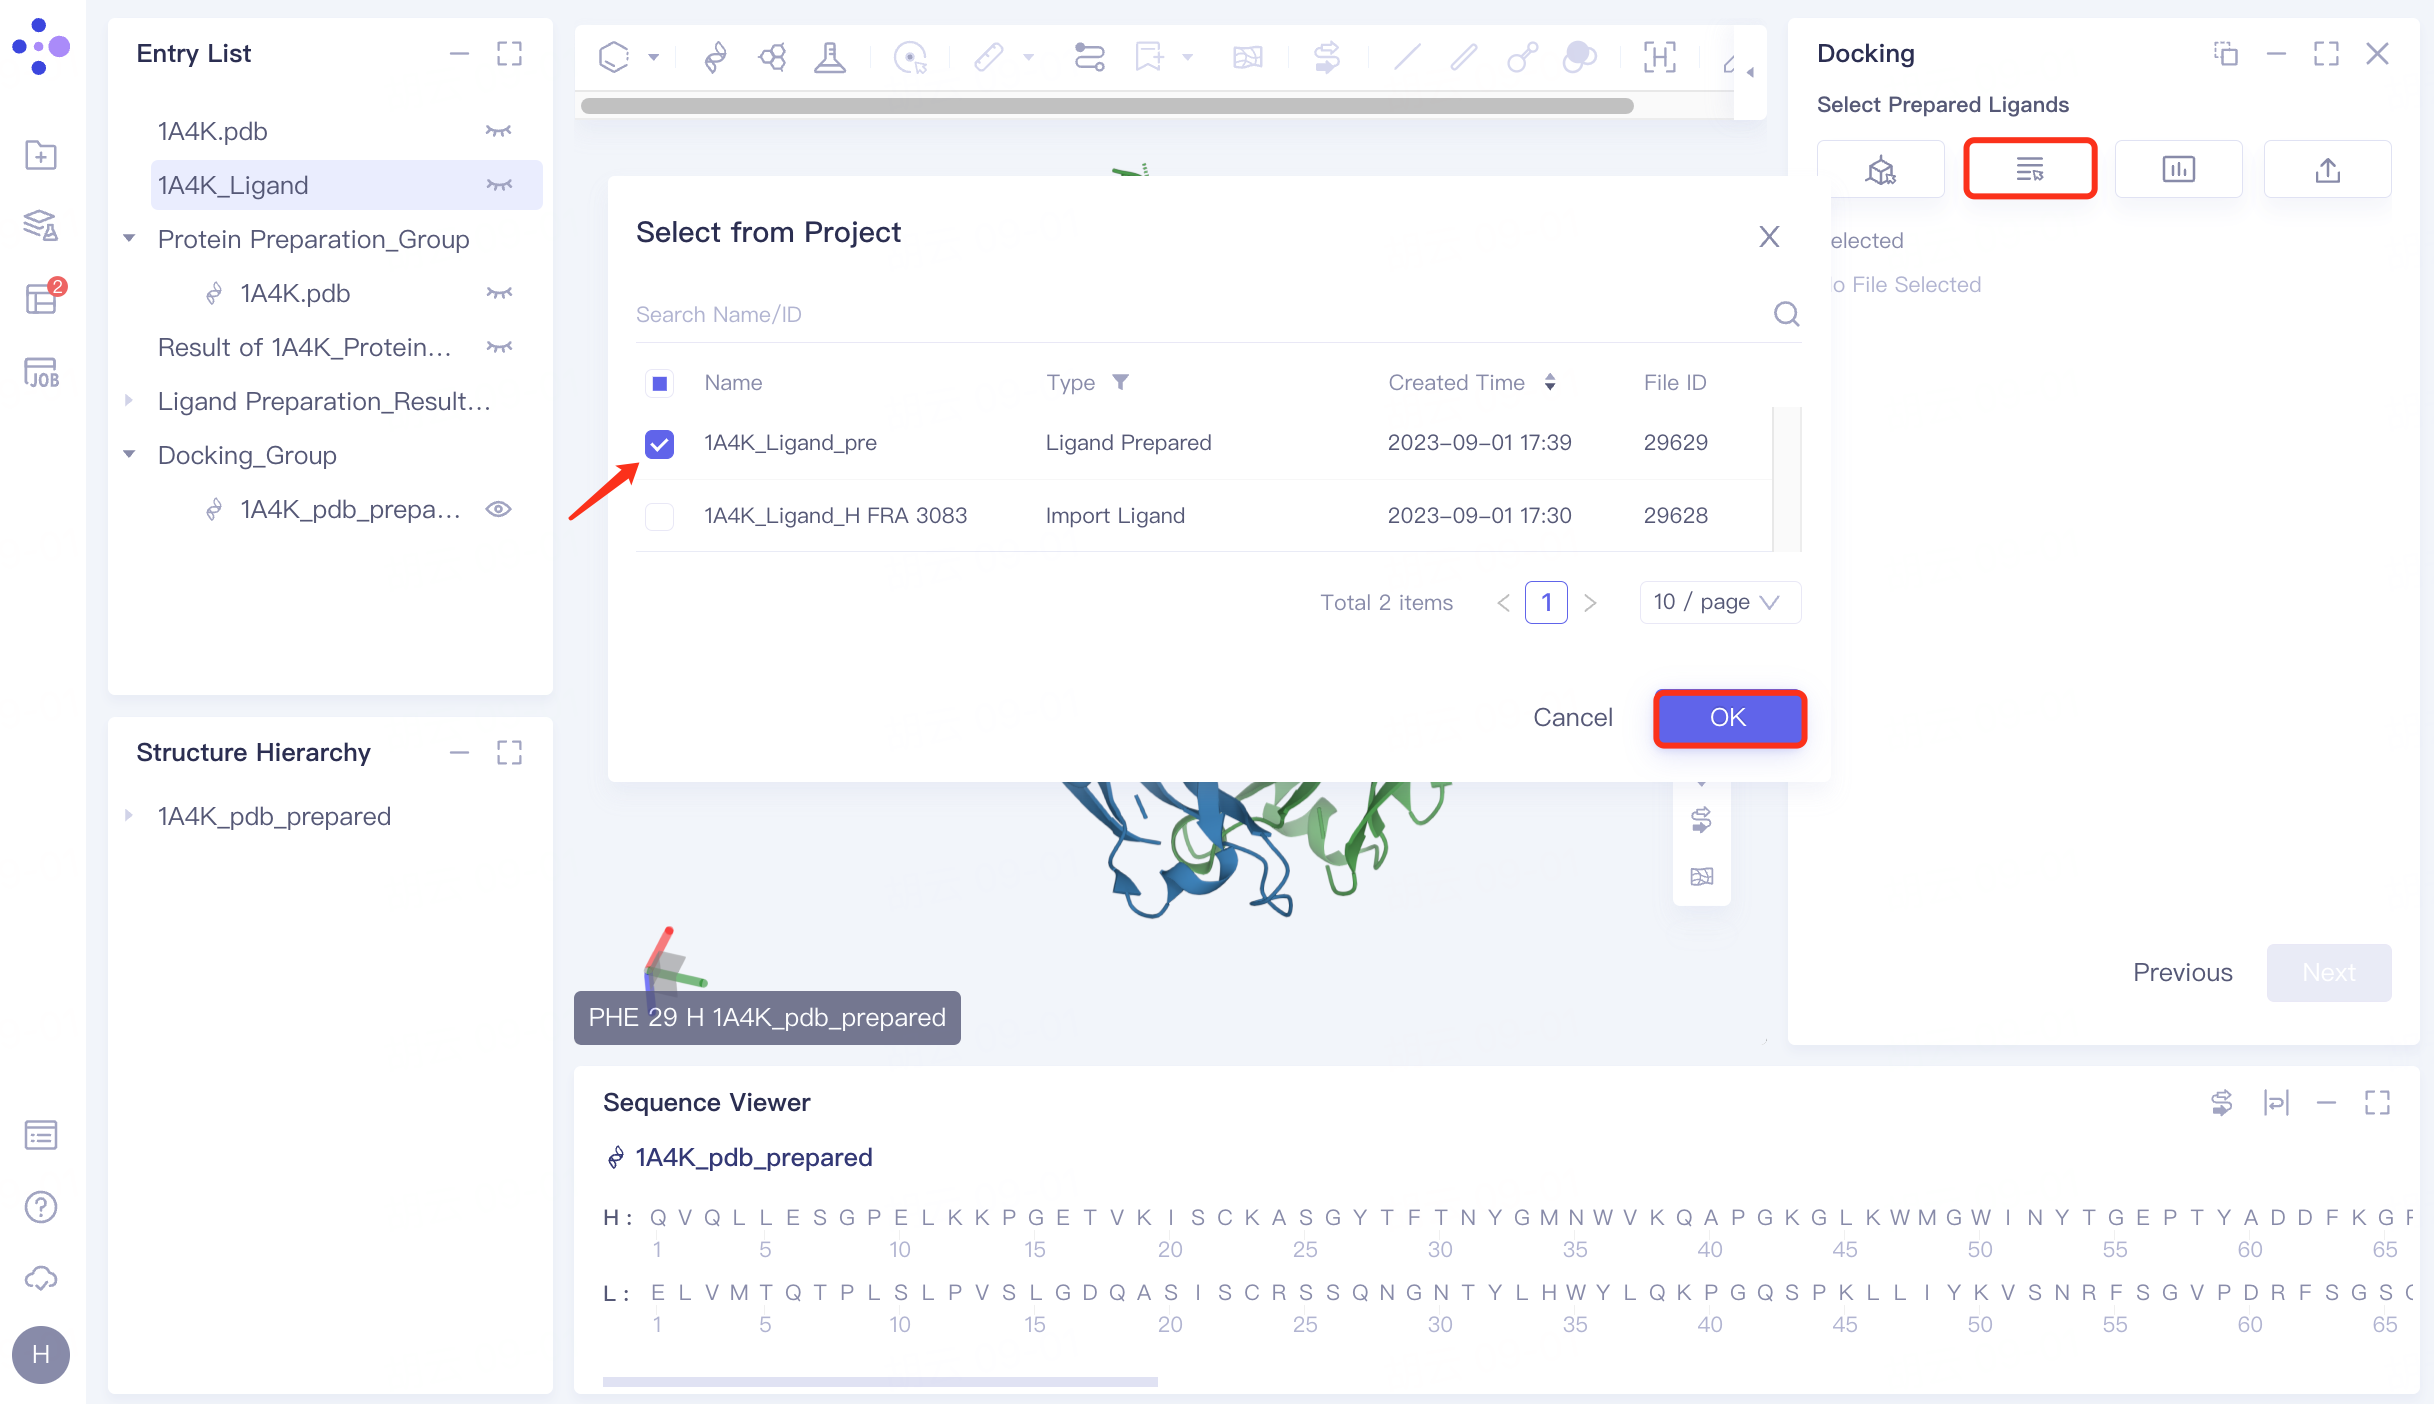
Task: Collapse the Docking_Group tree node
Action: [129, 455]
